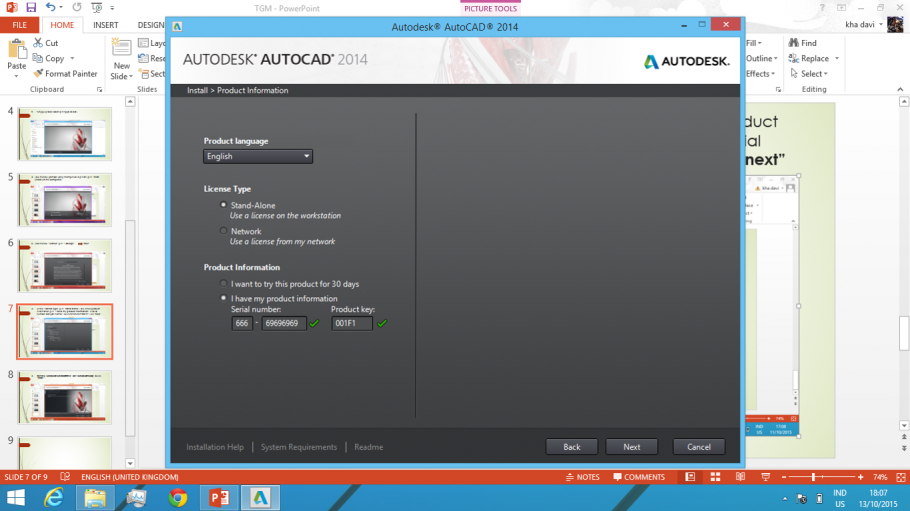Go Back in AutoCAD installer
The width and height of the screenshot is (910, 511).
[x=572, y=447]
